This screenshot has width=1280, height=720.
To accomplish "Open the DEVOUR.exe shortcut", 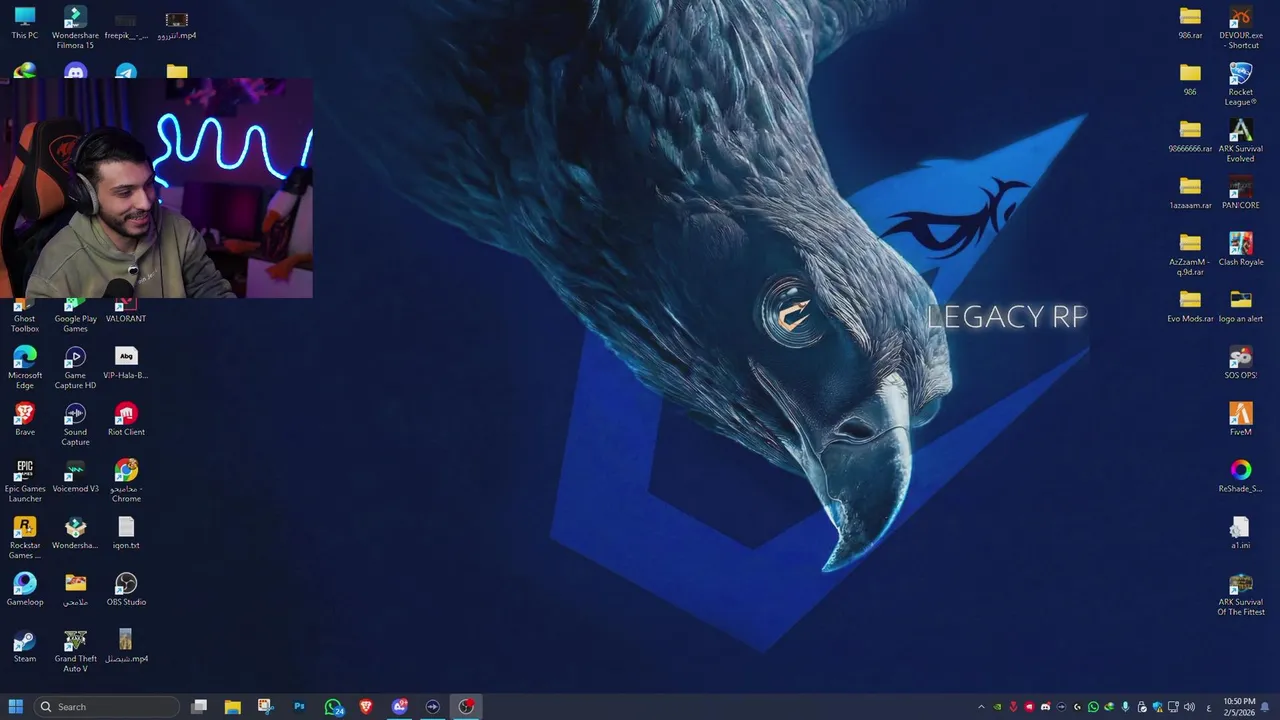I will tap(1241, 28).
